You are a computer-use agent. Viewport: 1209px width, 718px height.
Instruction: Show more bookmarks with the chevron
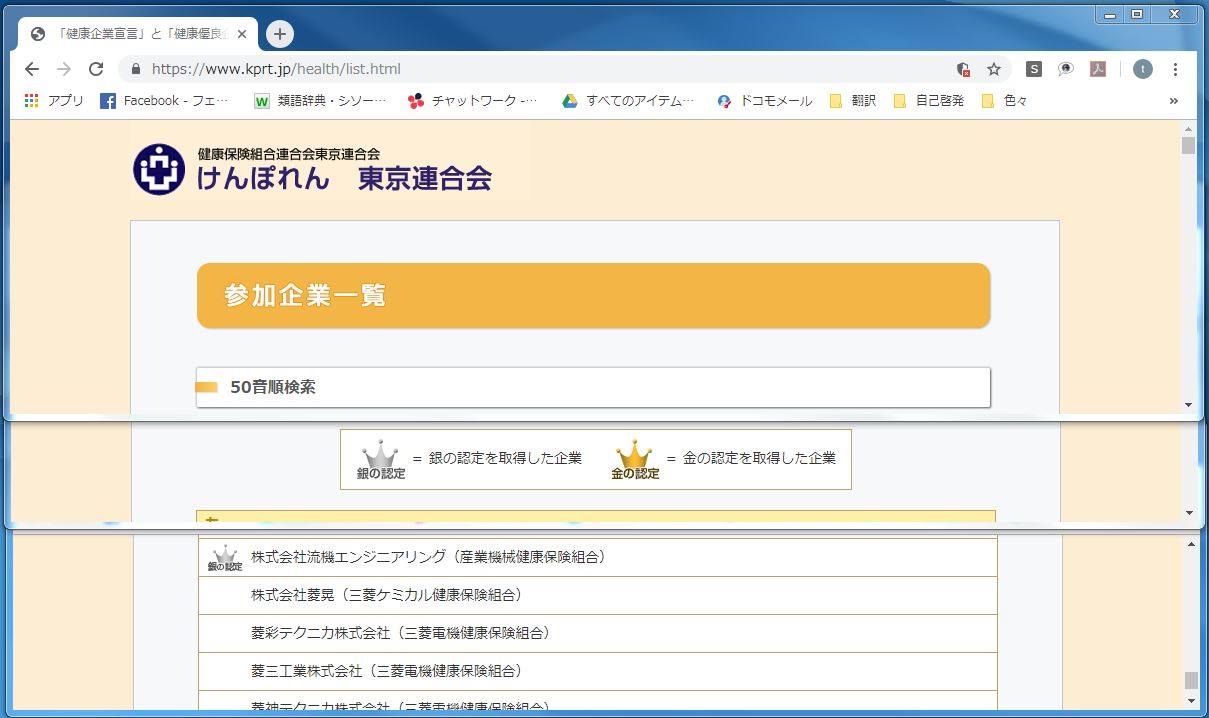[x=1173, y=101]
